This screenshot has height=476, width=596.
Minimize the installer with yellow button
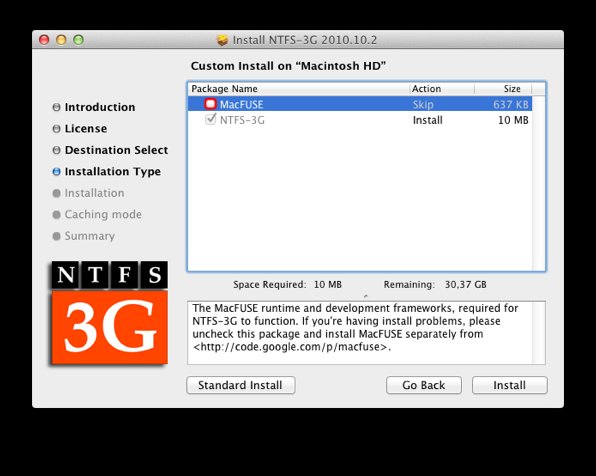coord(61,40)
